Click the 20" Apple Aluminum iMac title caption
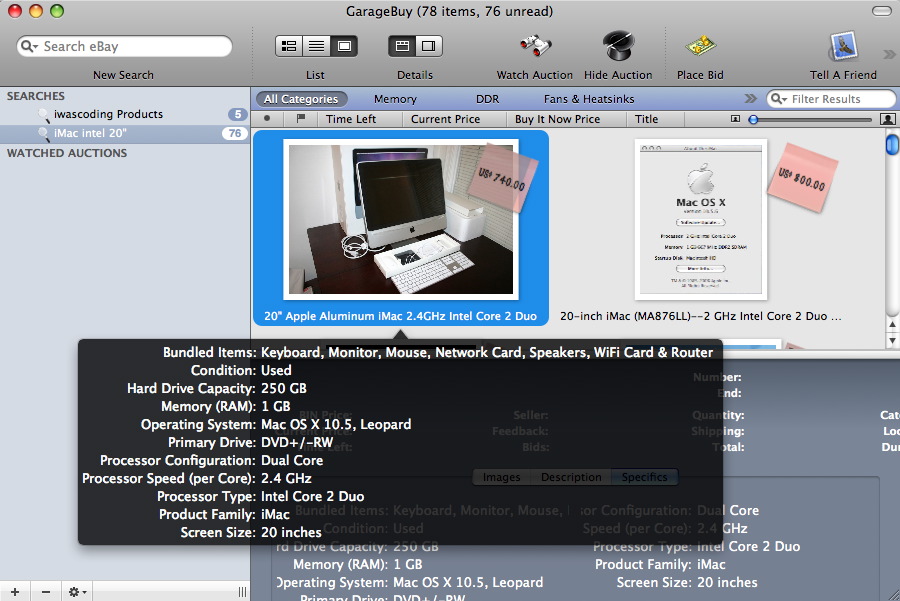The image size is (900, 601). tap(401, 316)
